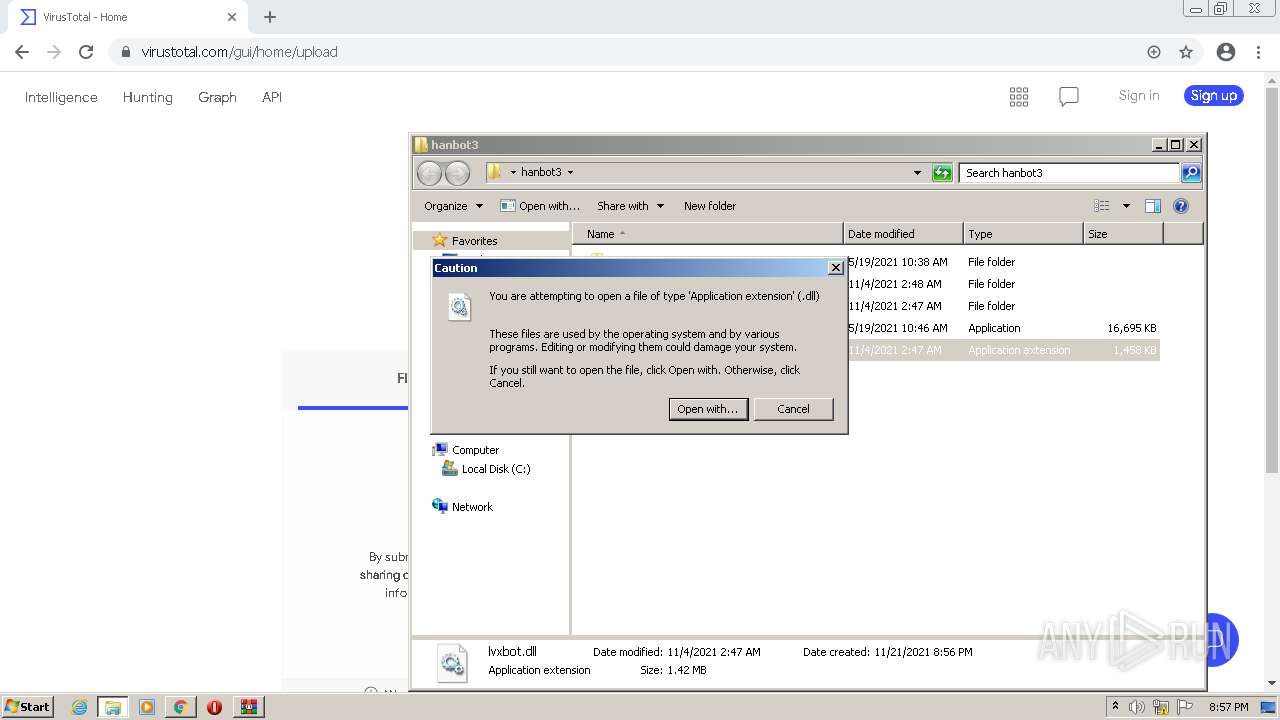
Task: Click the Explorer Forward arrow button
Action: [x=457, y=173]
